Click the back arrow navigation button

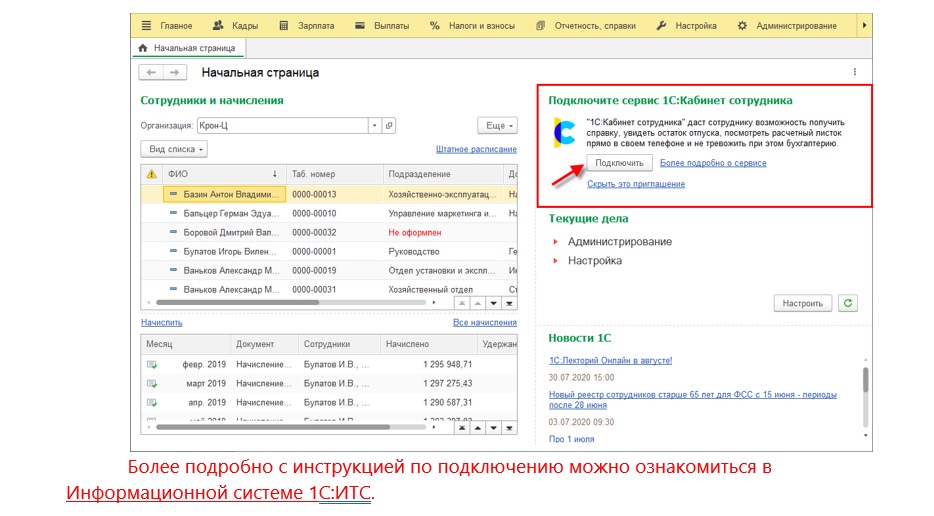coord(152,73)
